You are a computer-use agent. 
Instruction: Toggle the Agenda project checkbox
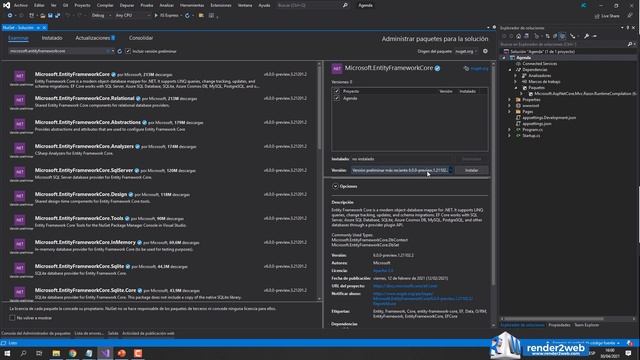[337, 98]
